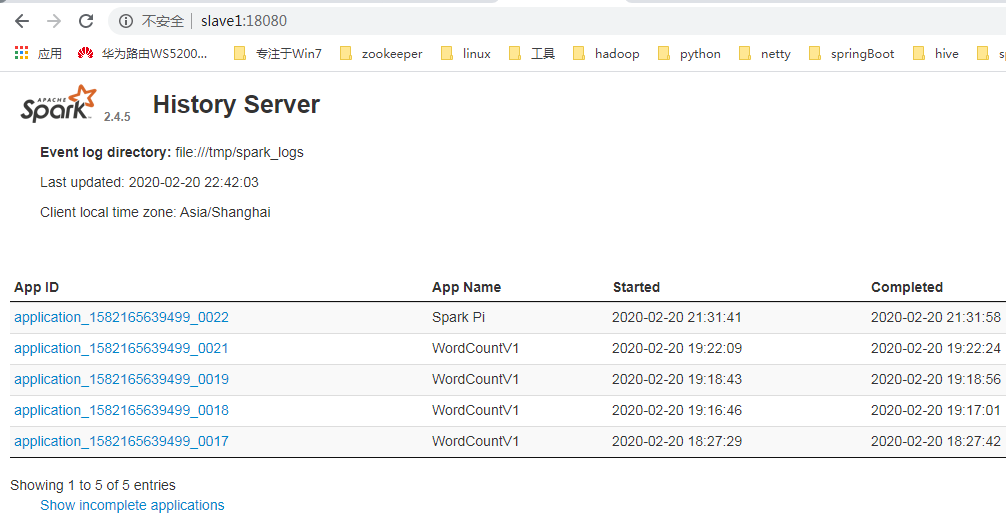Open the hive bookmark folder
The image size is (1006, 516).
pyautogui.click(x=935, y=53)
